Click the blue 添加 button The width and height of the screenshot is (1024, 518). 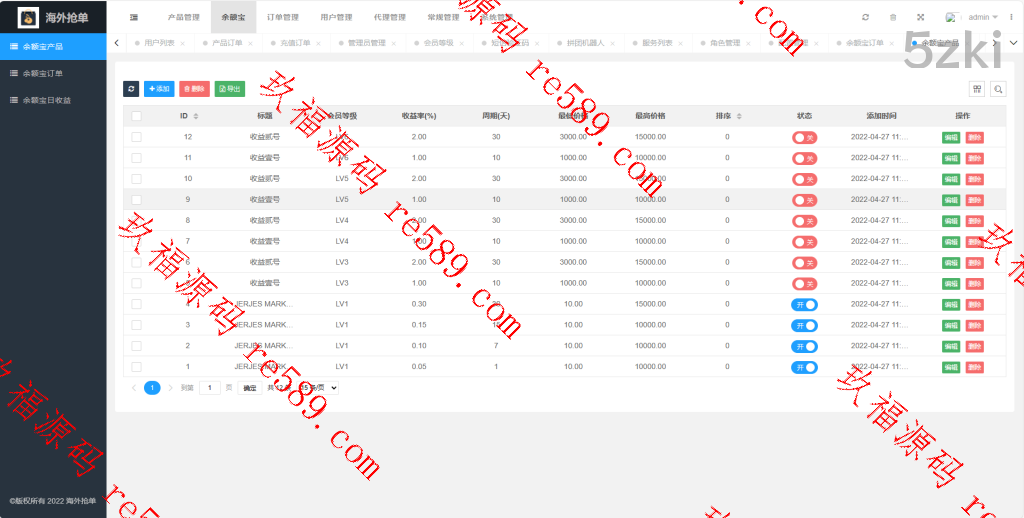[x=158, y=89]
